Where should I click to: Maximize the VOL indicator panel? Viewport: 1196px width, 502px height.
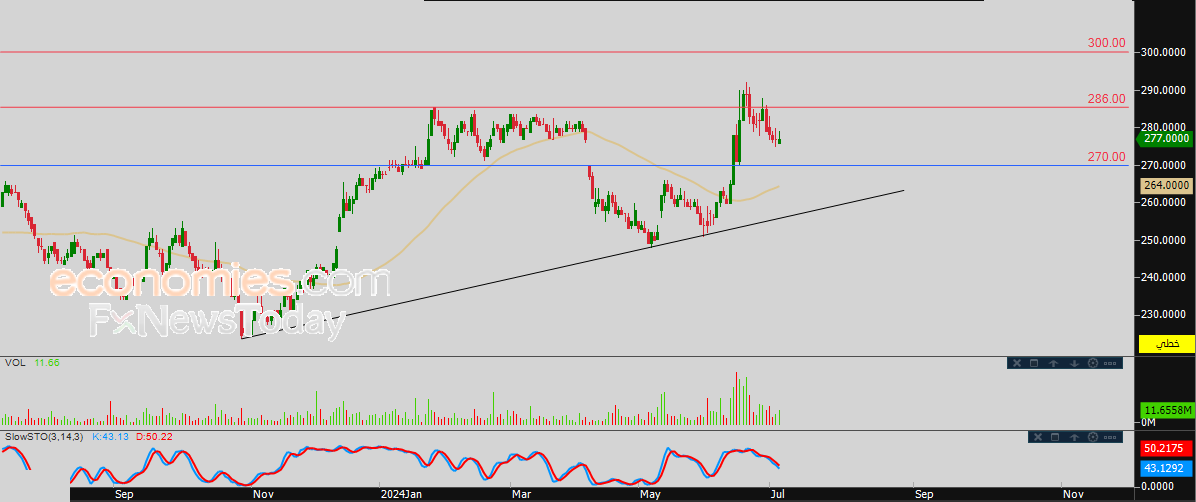(x=1035, y=363)
